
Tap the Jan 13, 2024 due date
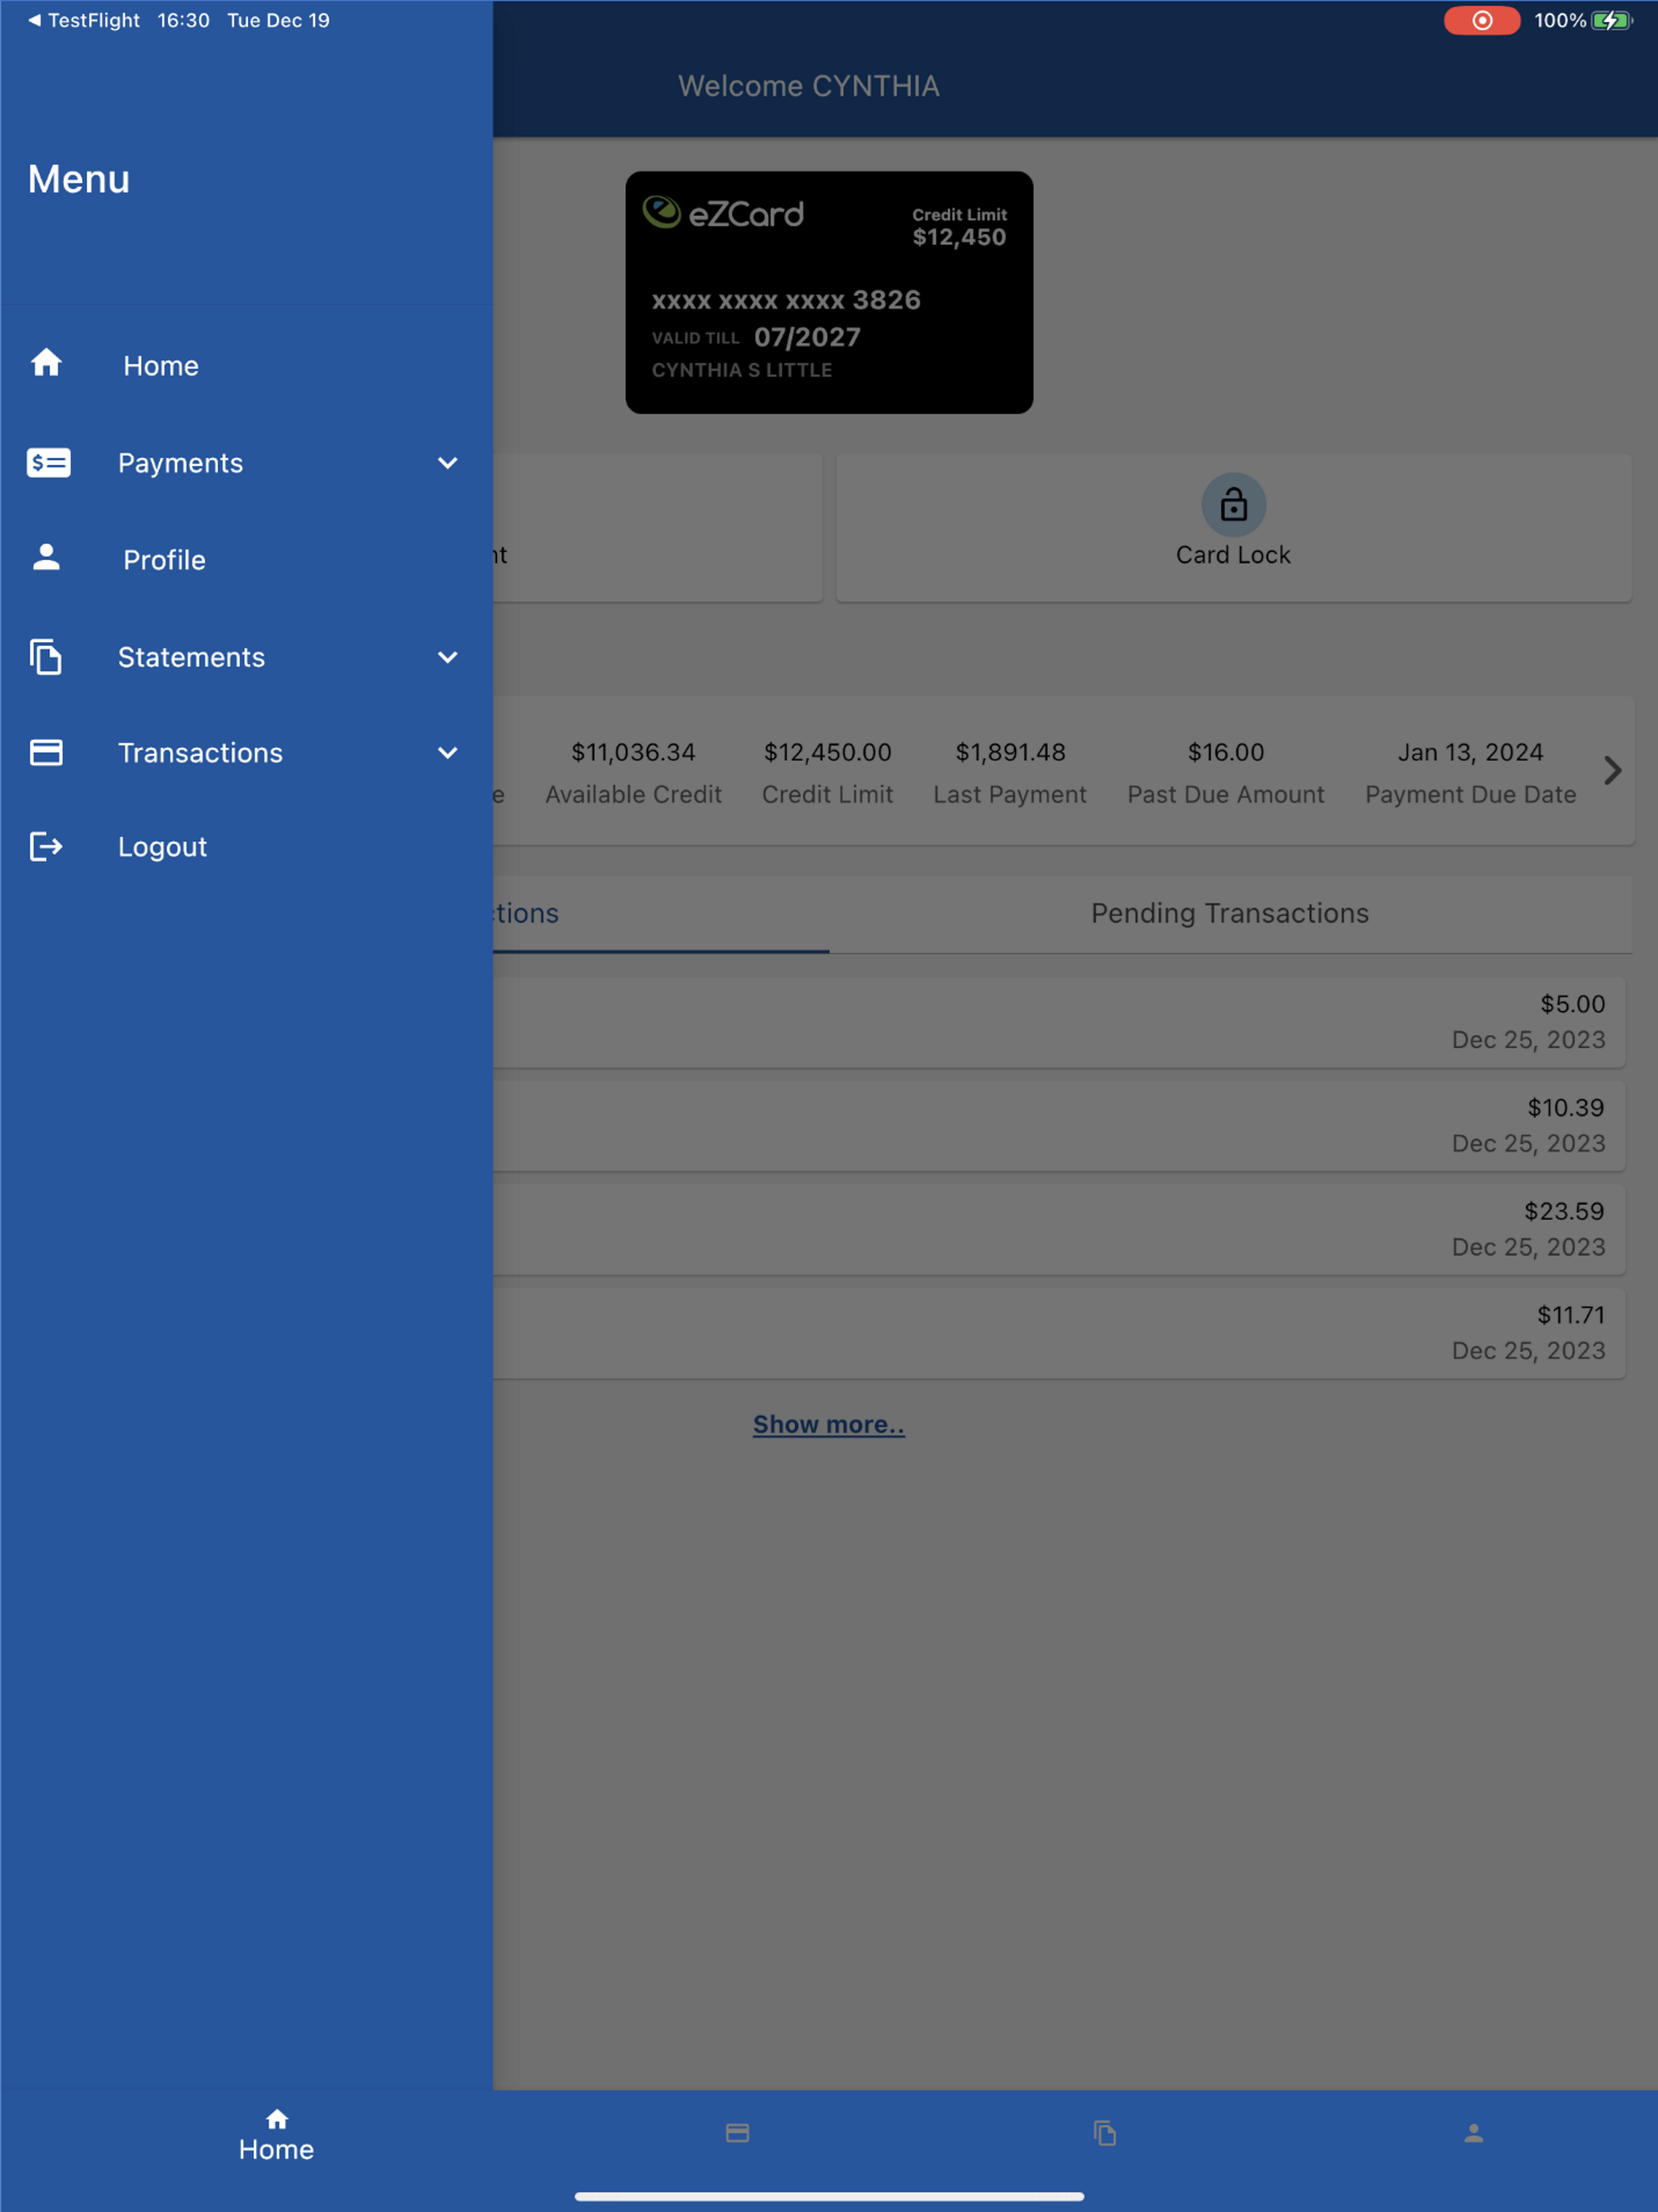coord(1470,752)
